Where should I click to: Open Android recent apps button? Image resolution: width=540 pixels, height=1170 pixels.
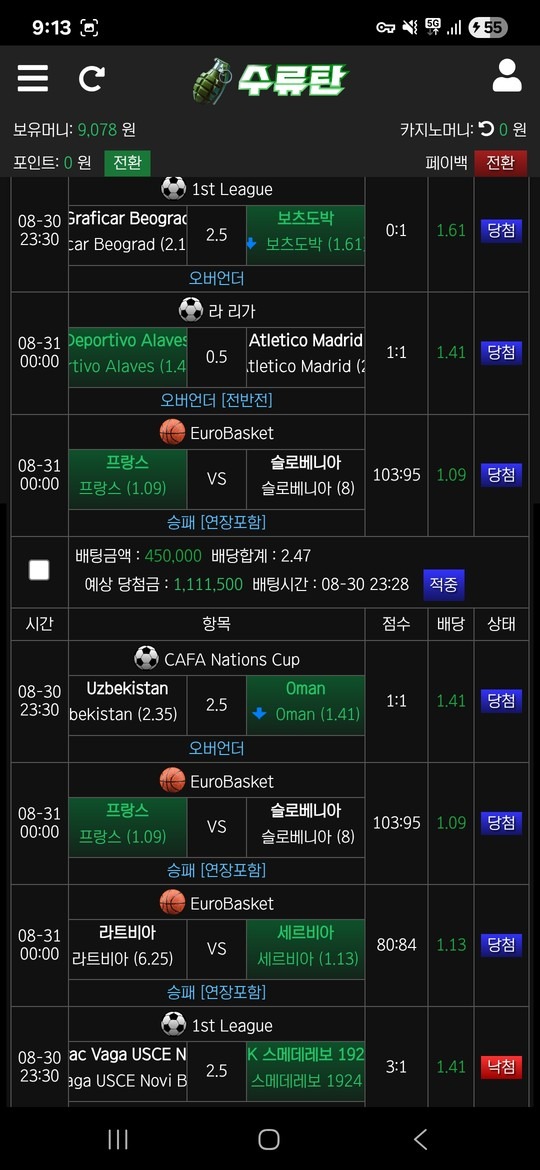click(118, 1139)
